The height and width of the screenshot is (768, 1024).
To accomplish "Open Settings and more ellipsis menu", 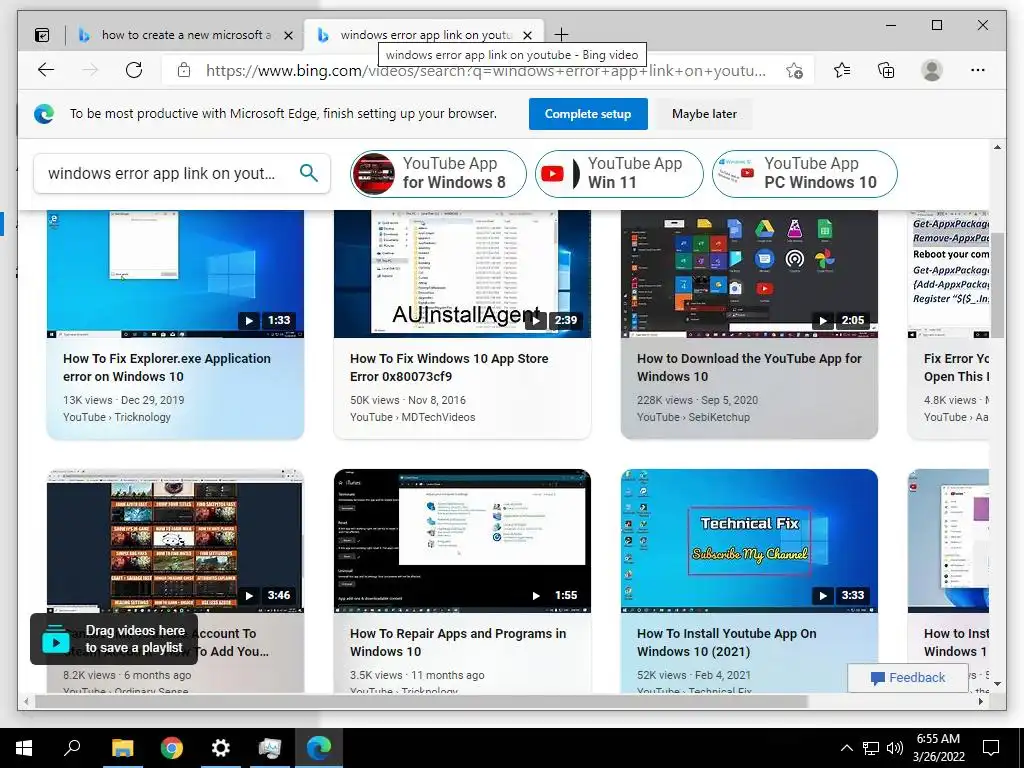I will [978, 70].
